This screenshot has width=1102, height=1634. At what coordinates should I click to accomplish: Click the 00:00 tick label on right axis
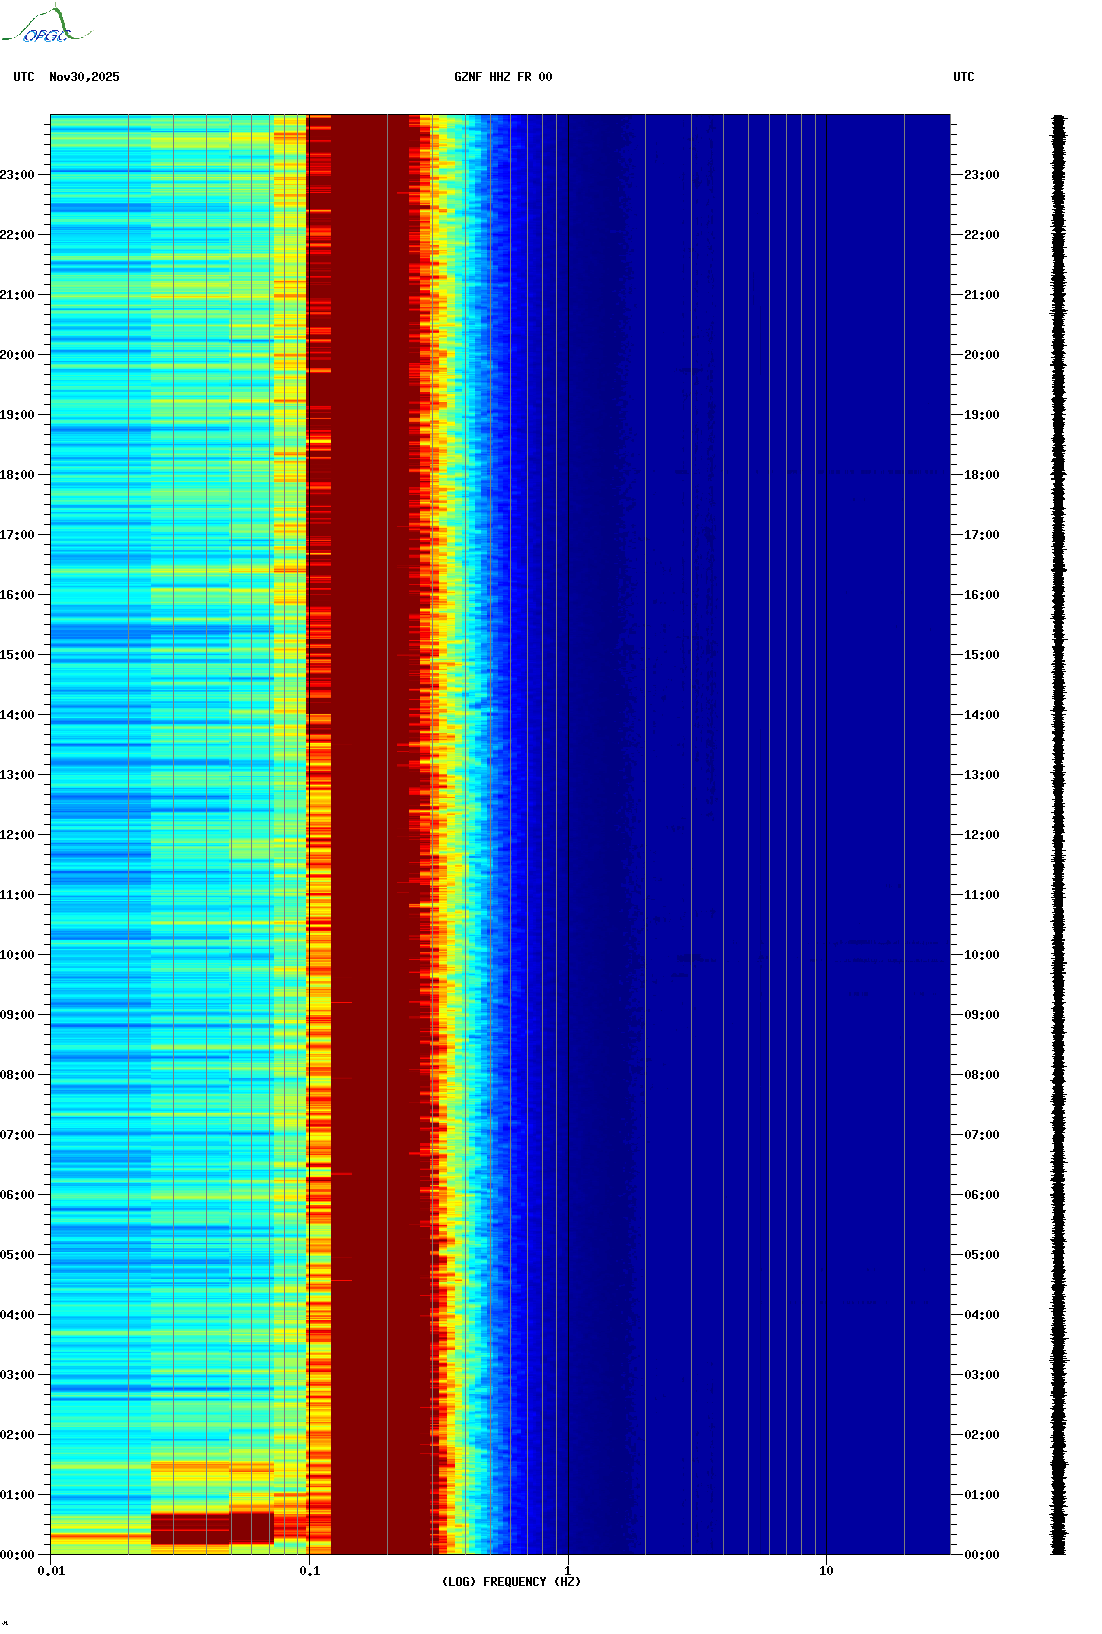pos(981,1555)
